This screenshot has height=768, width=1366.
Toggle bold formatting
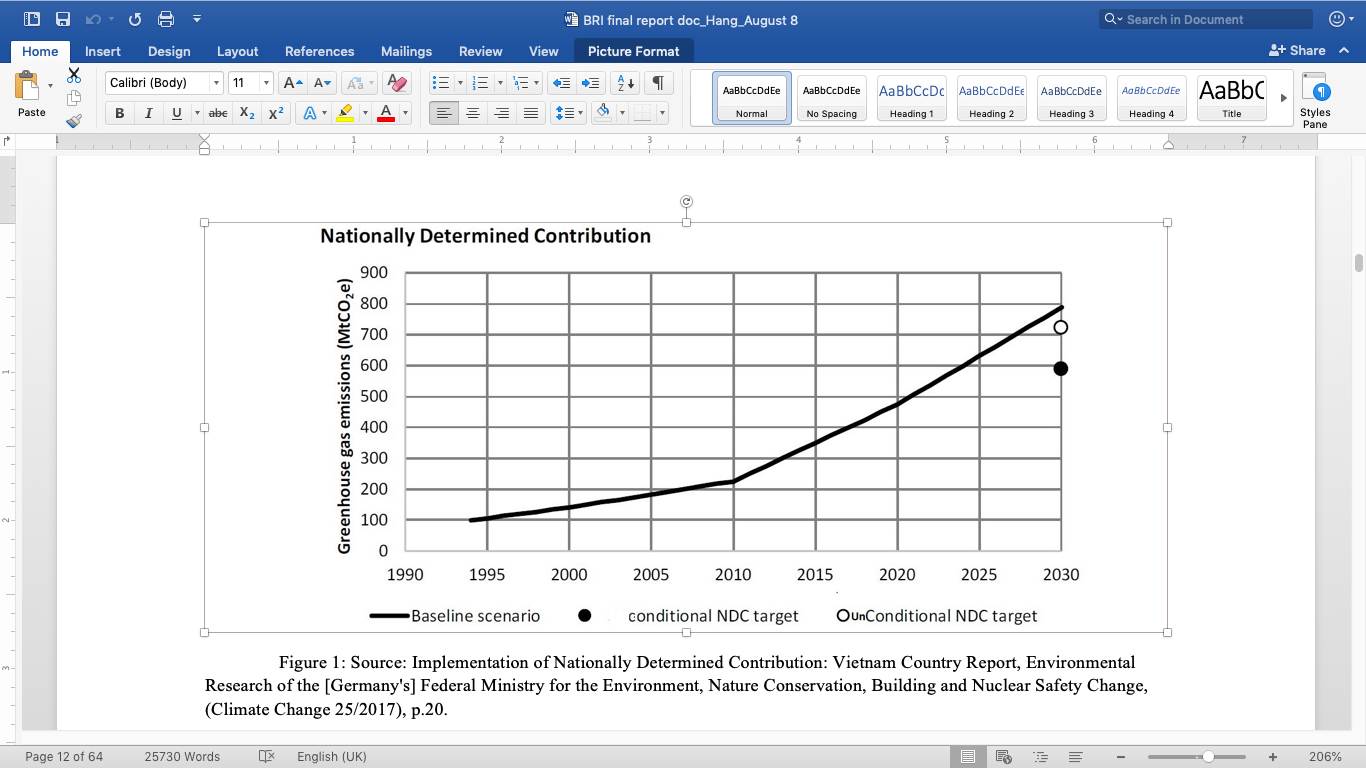pos(120,113)
